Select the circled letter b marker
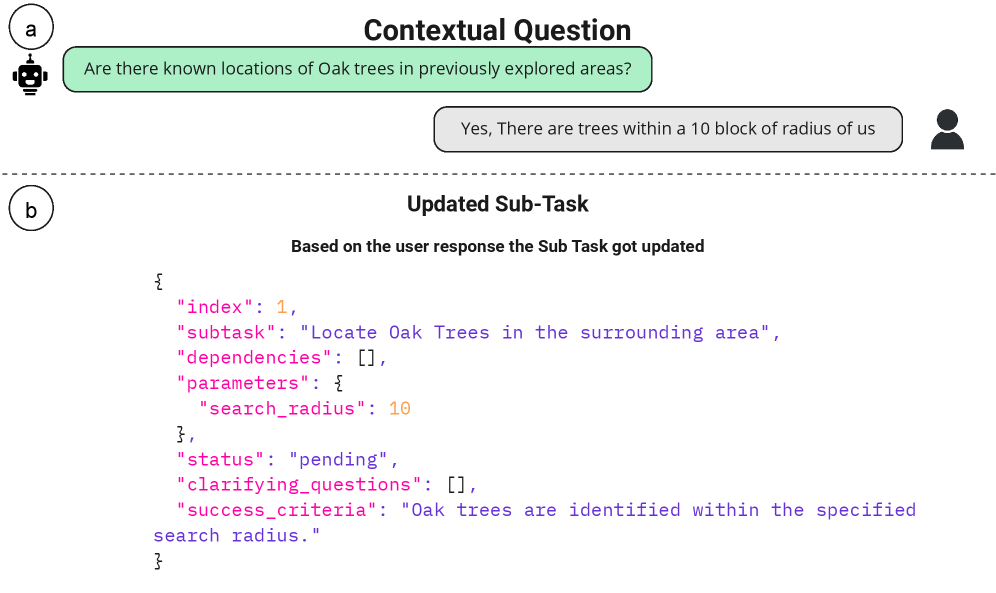 tap(31, 210)
